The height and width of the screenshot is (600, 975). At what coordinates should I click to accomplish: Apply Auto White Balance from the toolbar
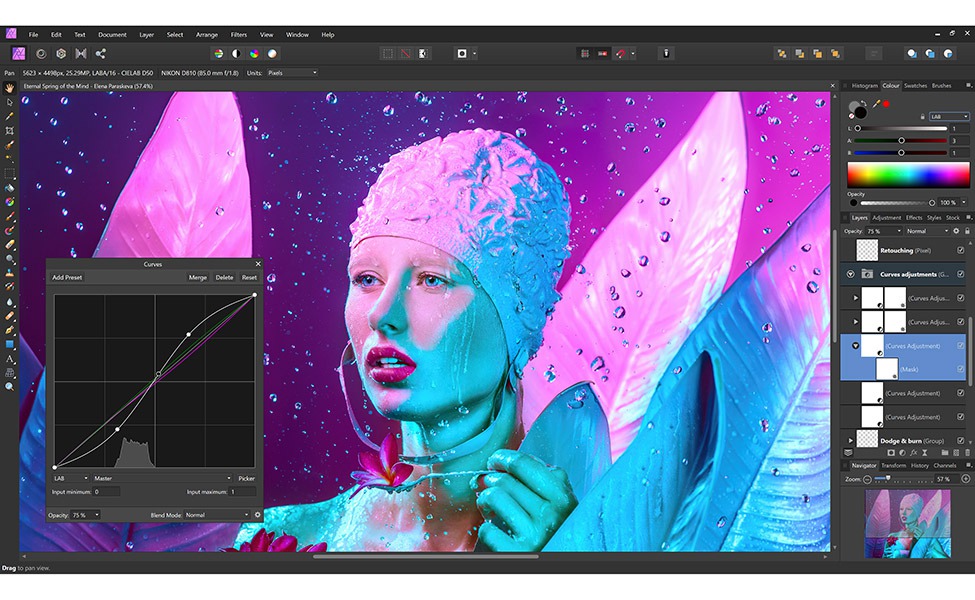(x=272, y=53)
